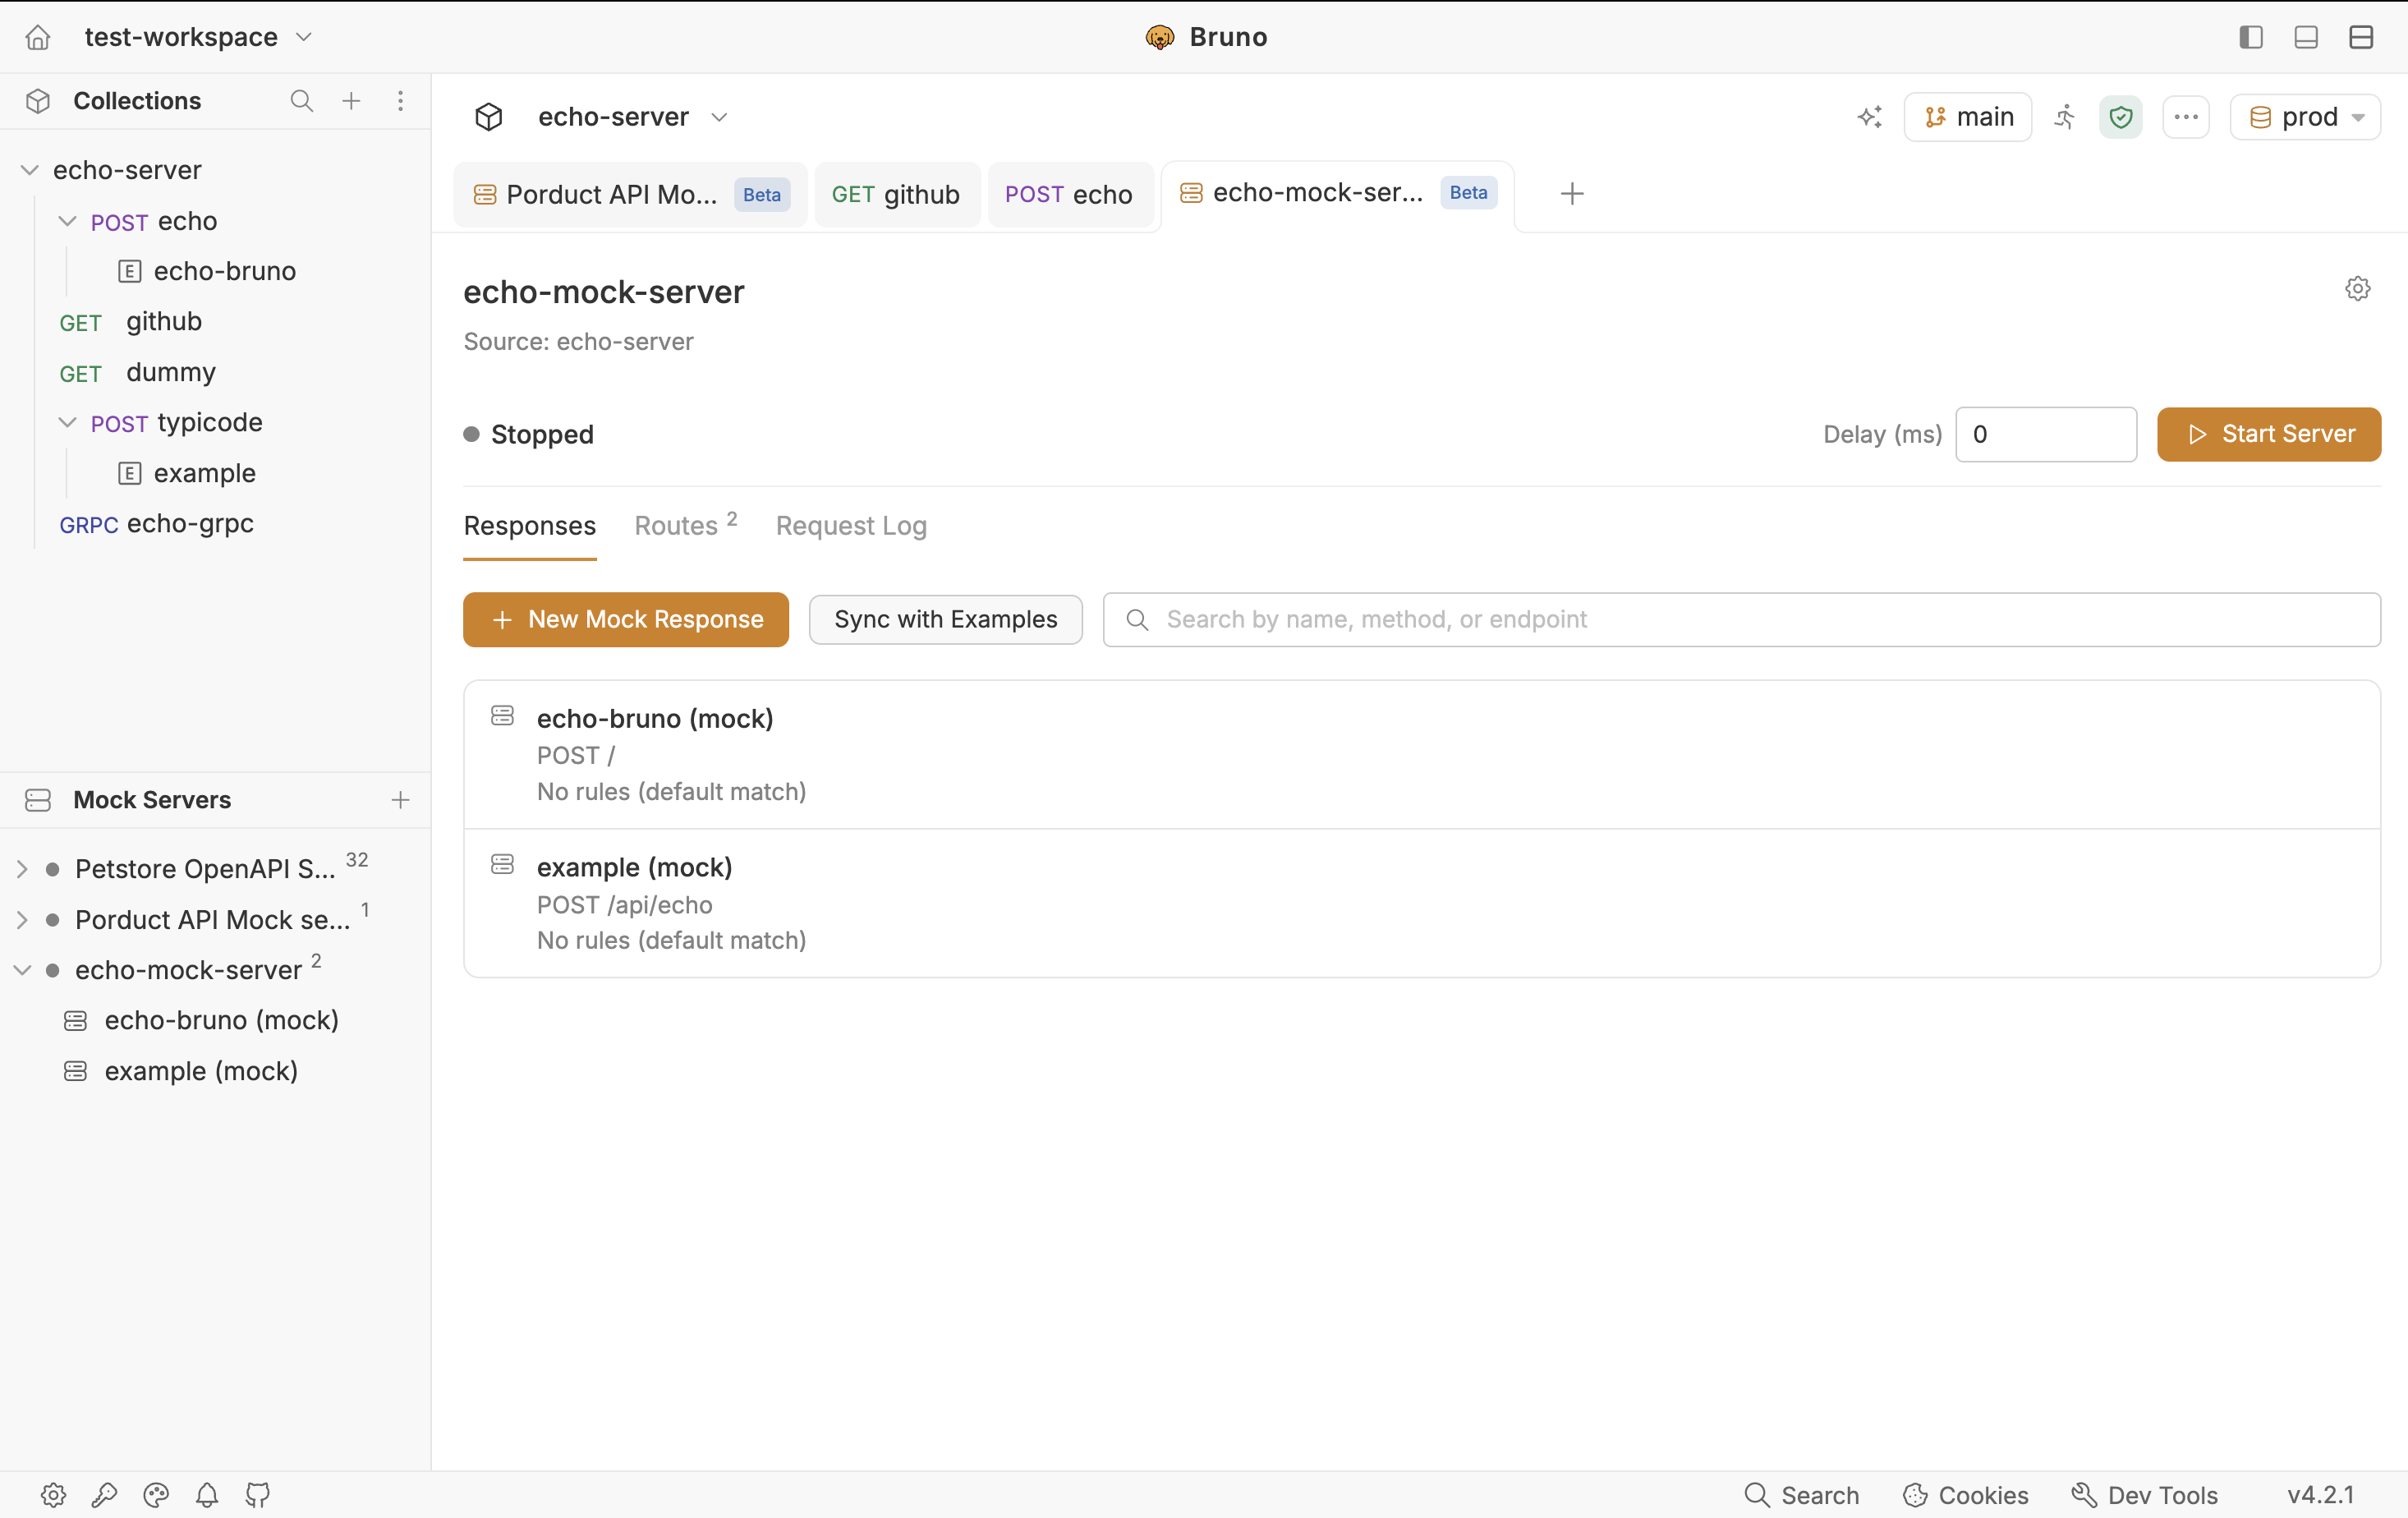Viewport: 2408px width, 1518px height.
Task: Collapse the echo-server collection tree
Action: point(30,170)
